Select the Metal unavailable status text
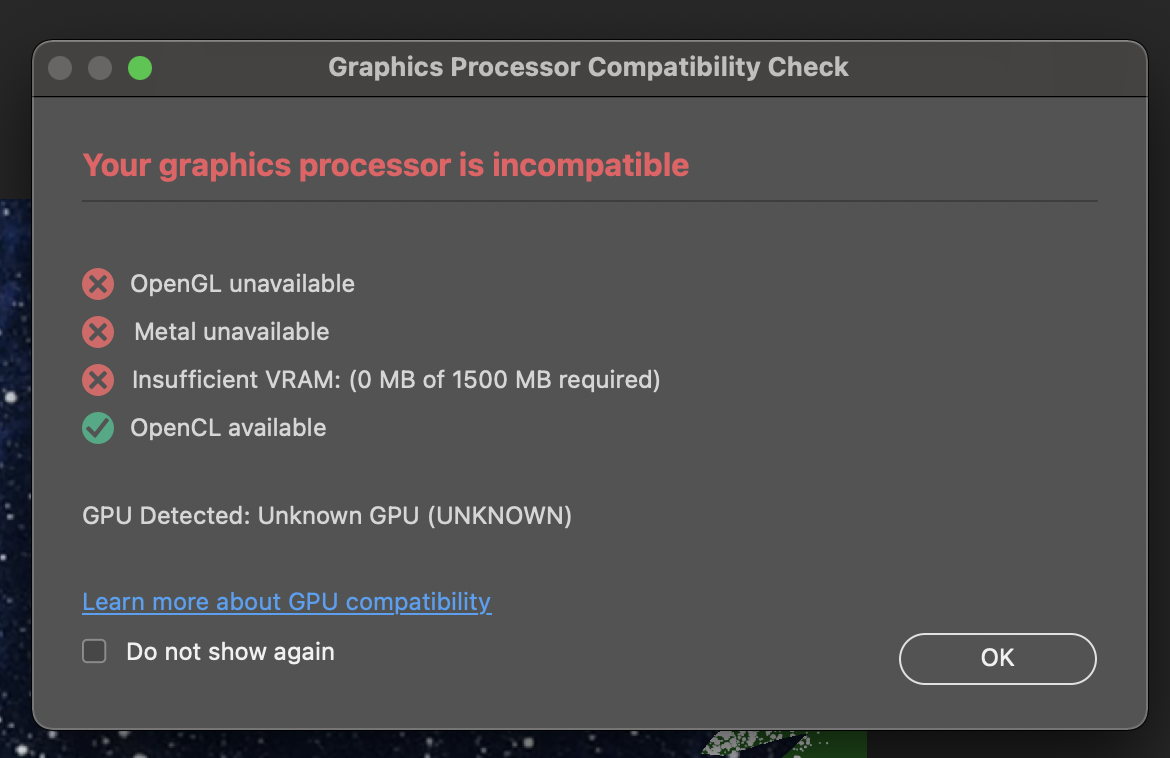This screenshot has width=1170, height=758. click(x=232, y=332)
